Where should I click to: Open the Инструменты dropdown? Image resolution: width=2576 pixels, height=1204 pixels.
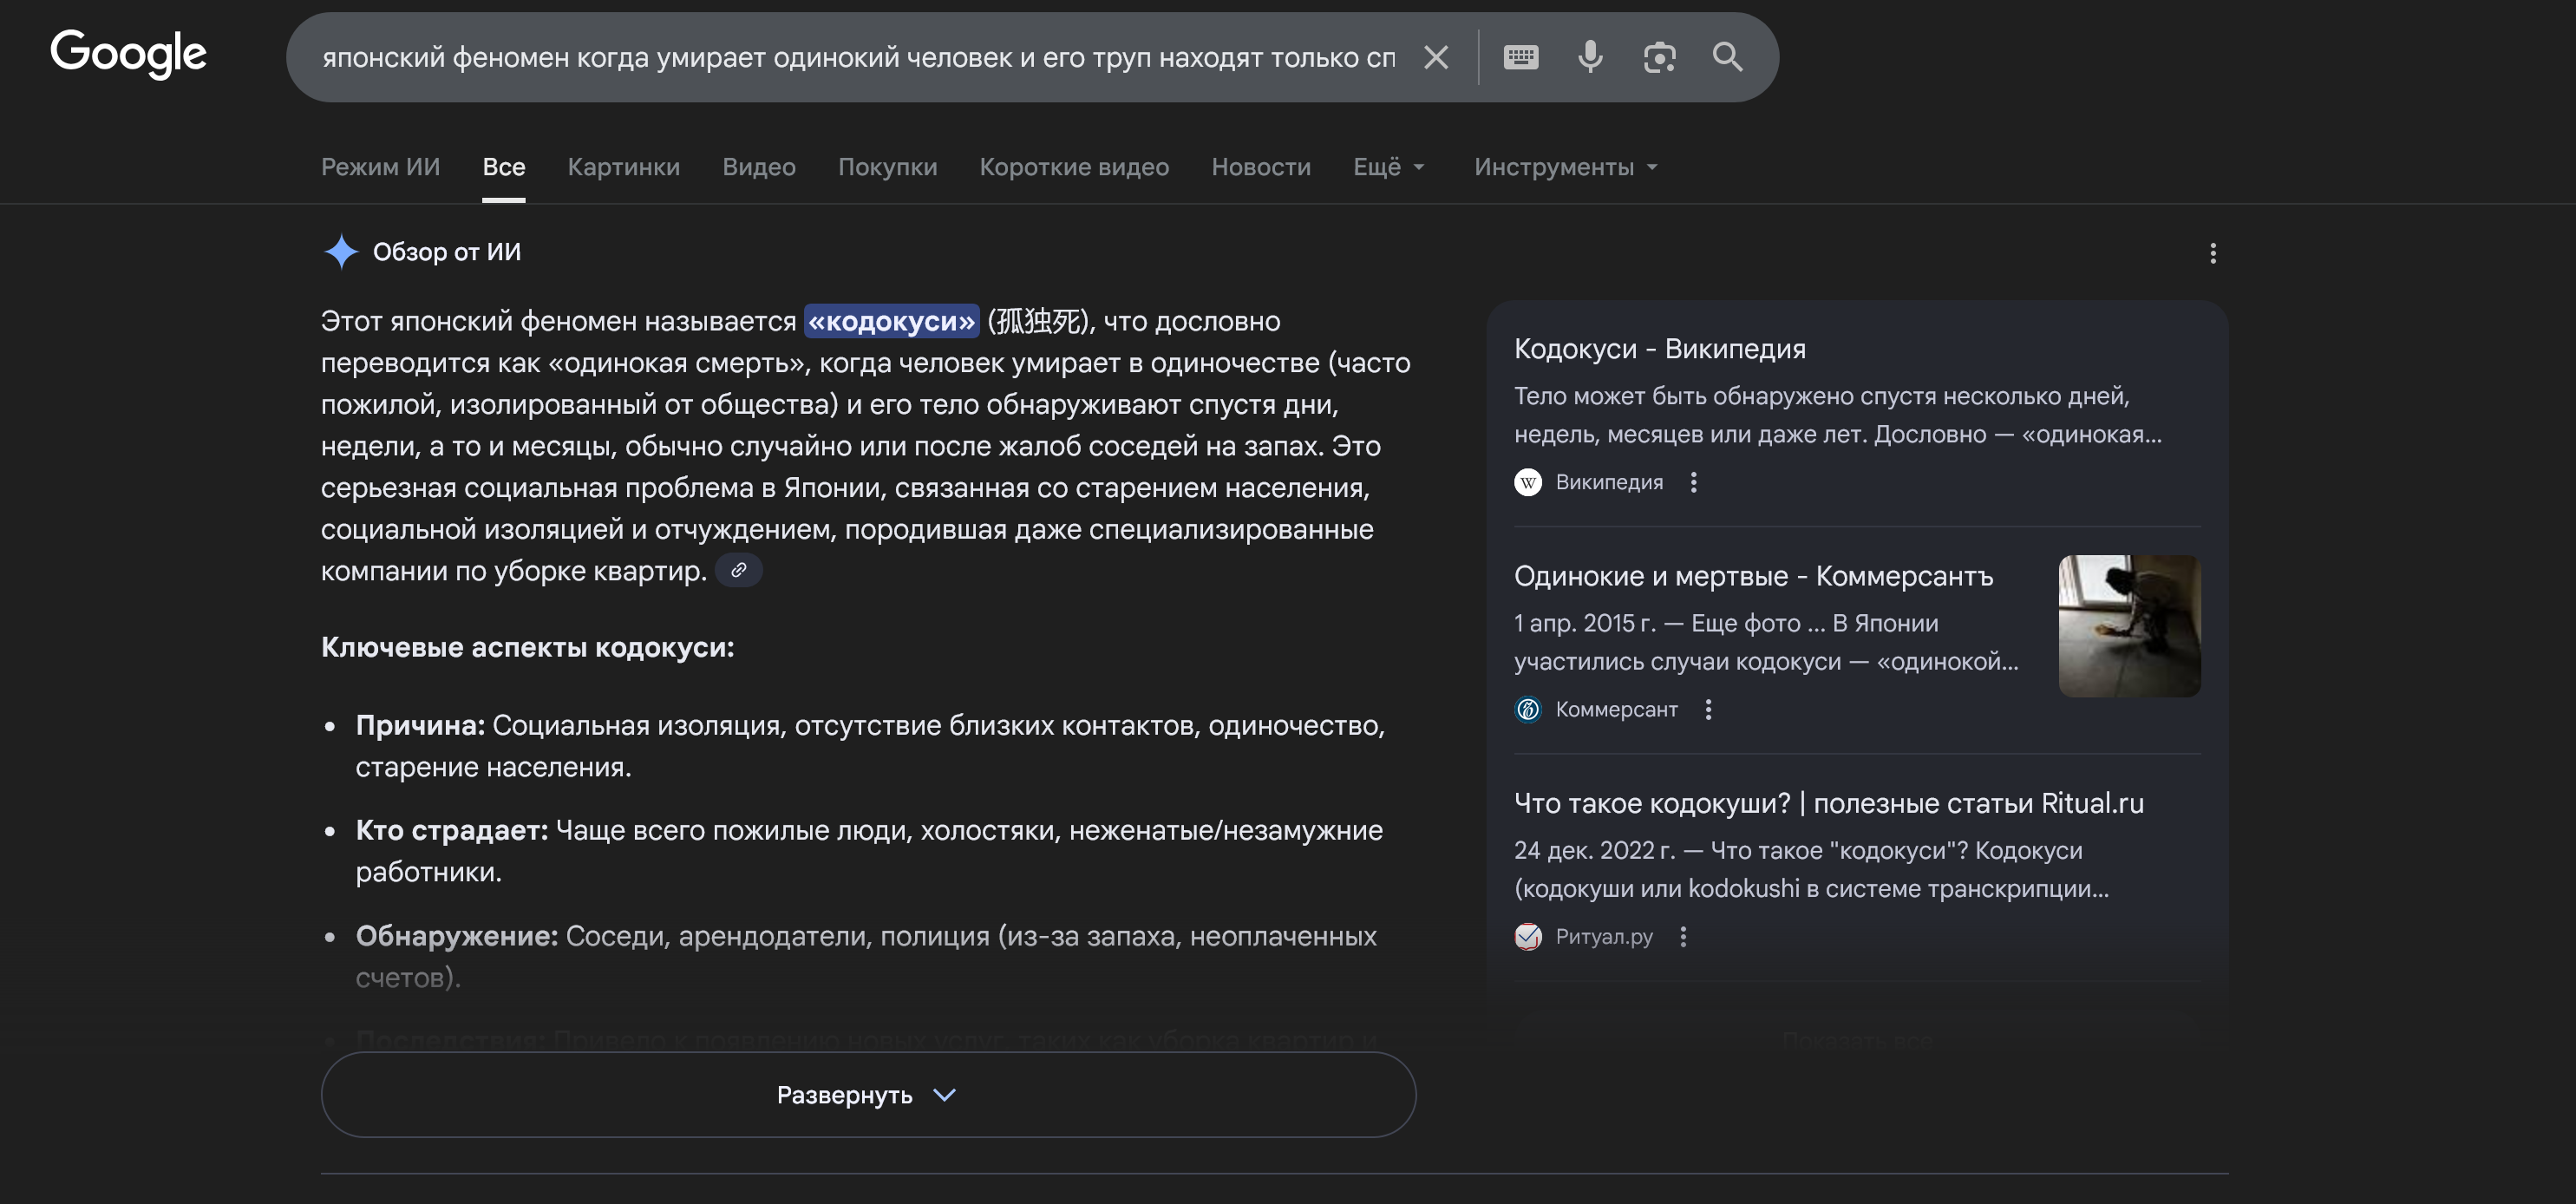pyautogui.click(x=1564, y=167)
